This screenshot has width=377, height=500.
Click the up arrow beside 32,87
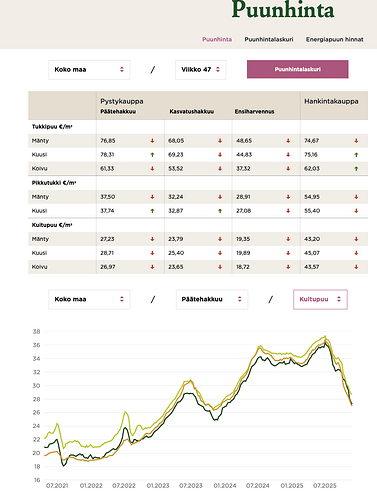(x=220, y=211)
